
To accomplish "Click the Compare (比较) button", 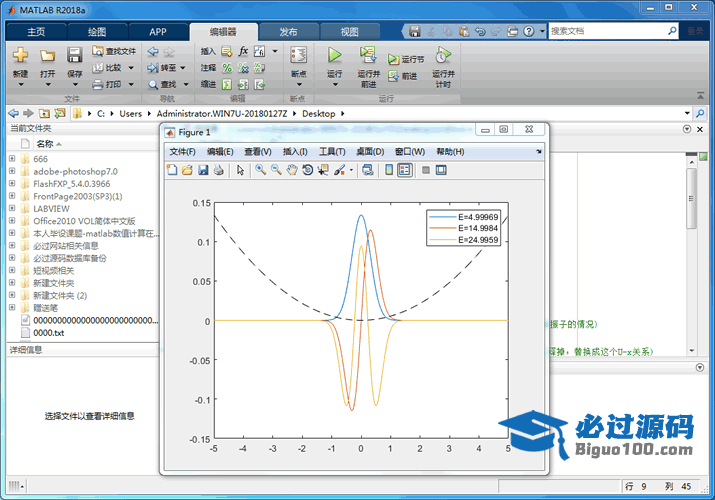I will [107, 68].
